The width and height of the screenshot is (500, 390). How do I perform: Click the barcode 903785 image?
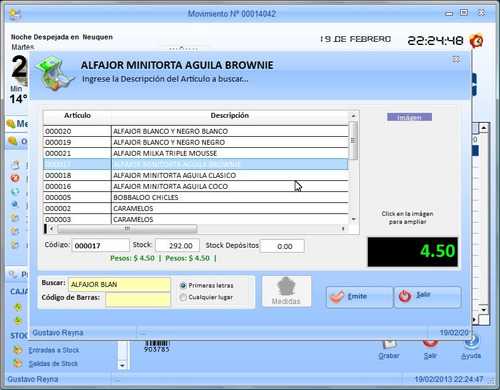[157, 346]
